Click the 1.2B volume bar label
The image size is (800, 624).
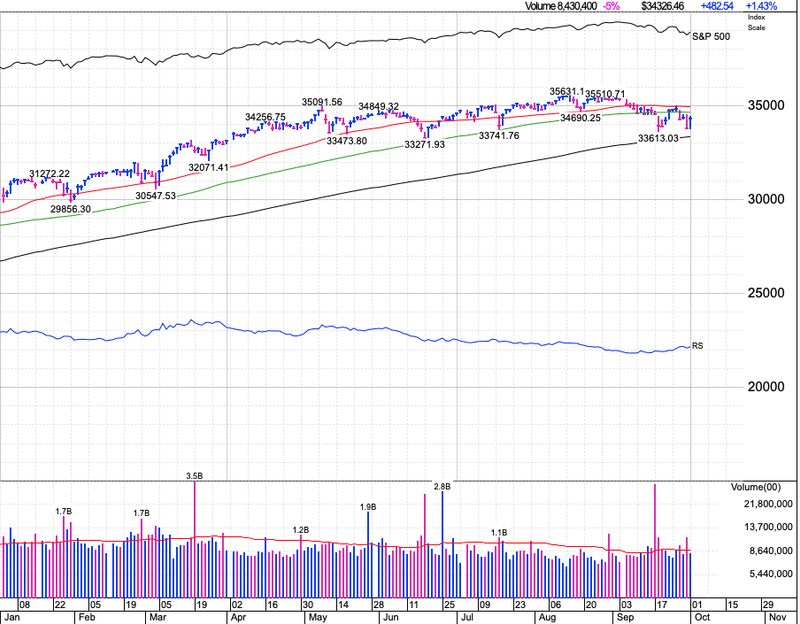pyautogui.click(x=301, y=531)
